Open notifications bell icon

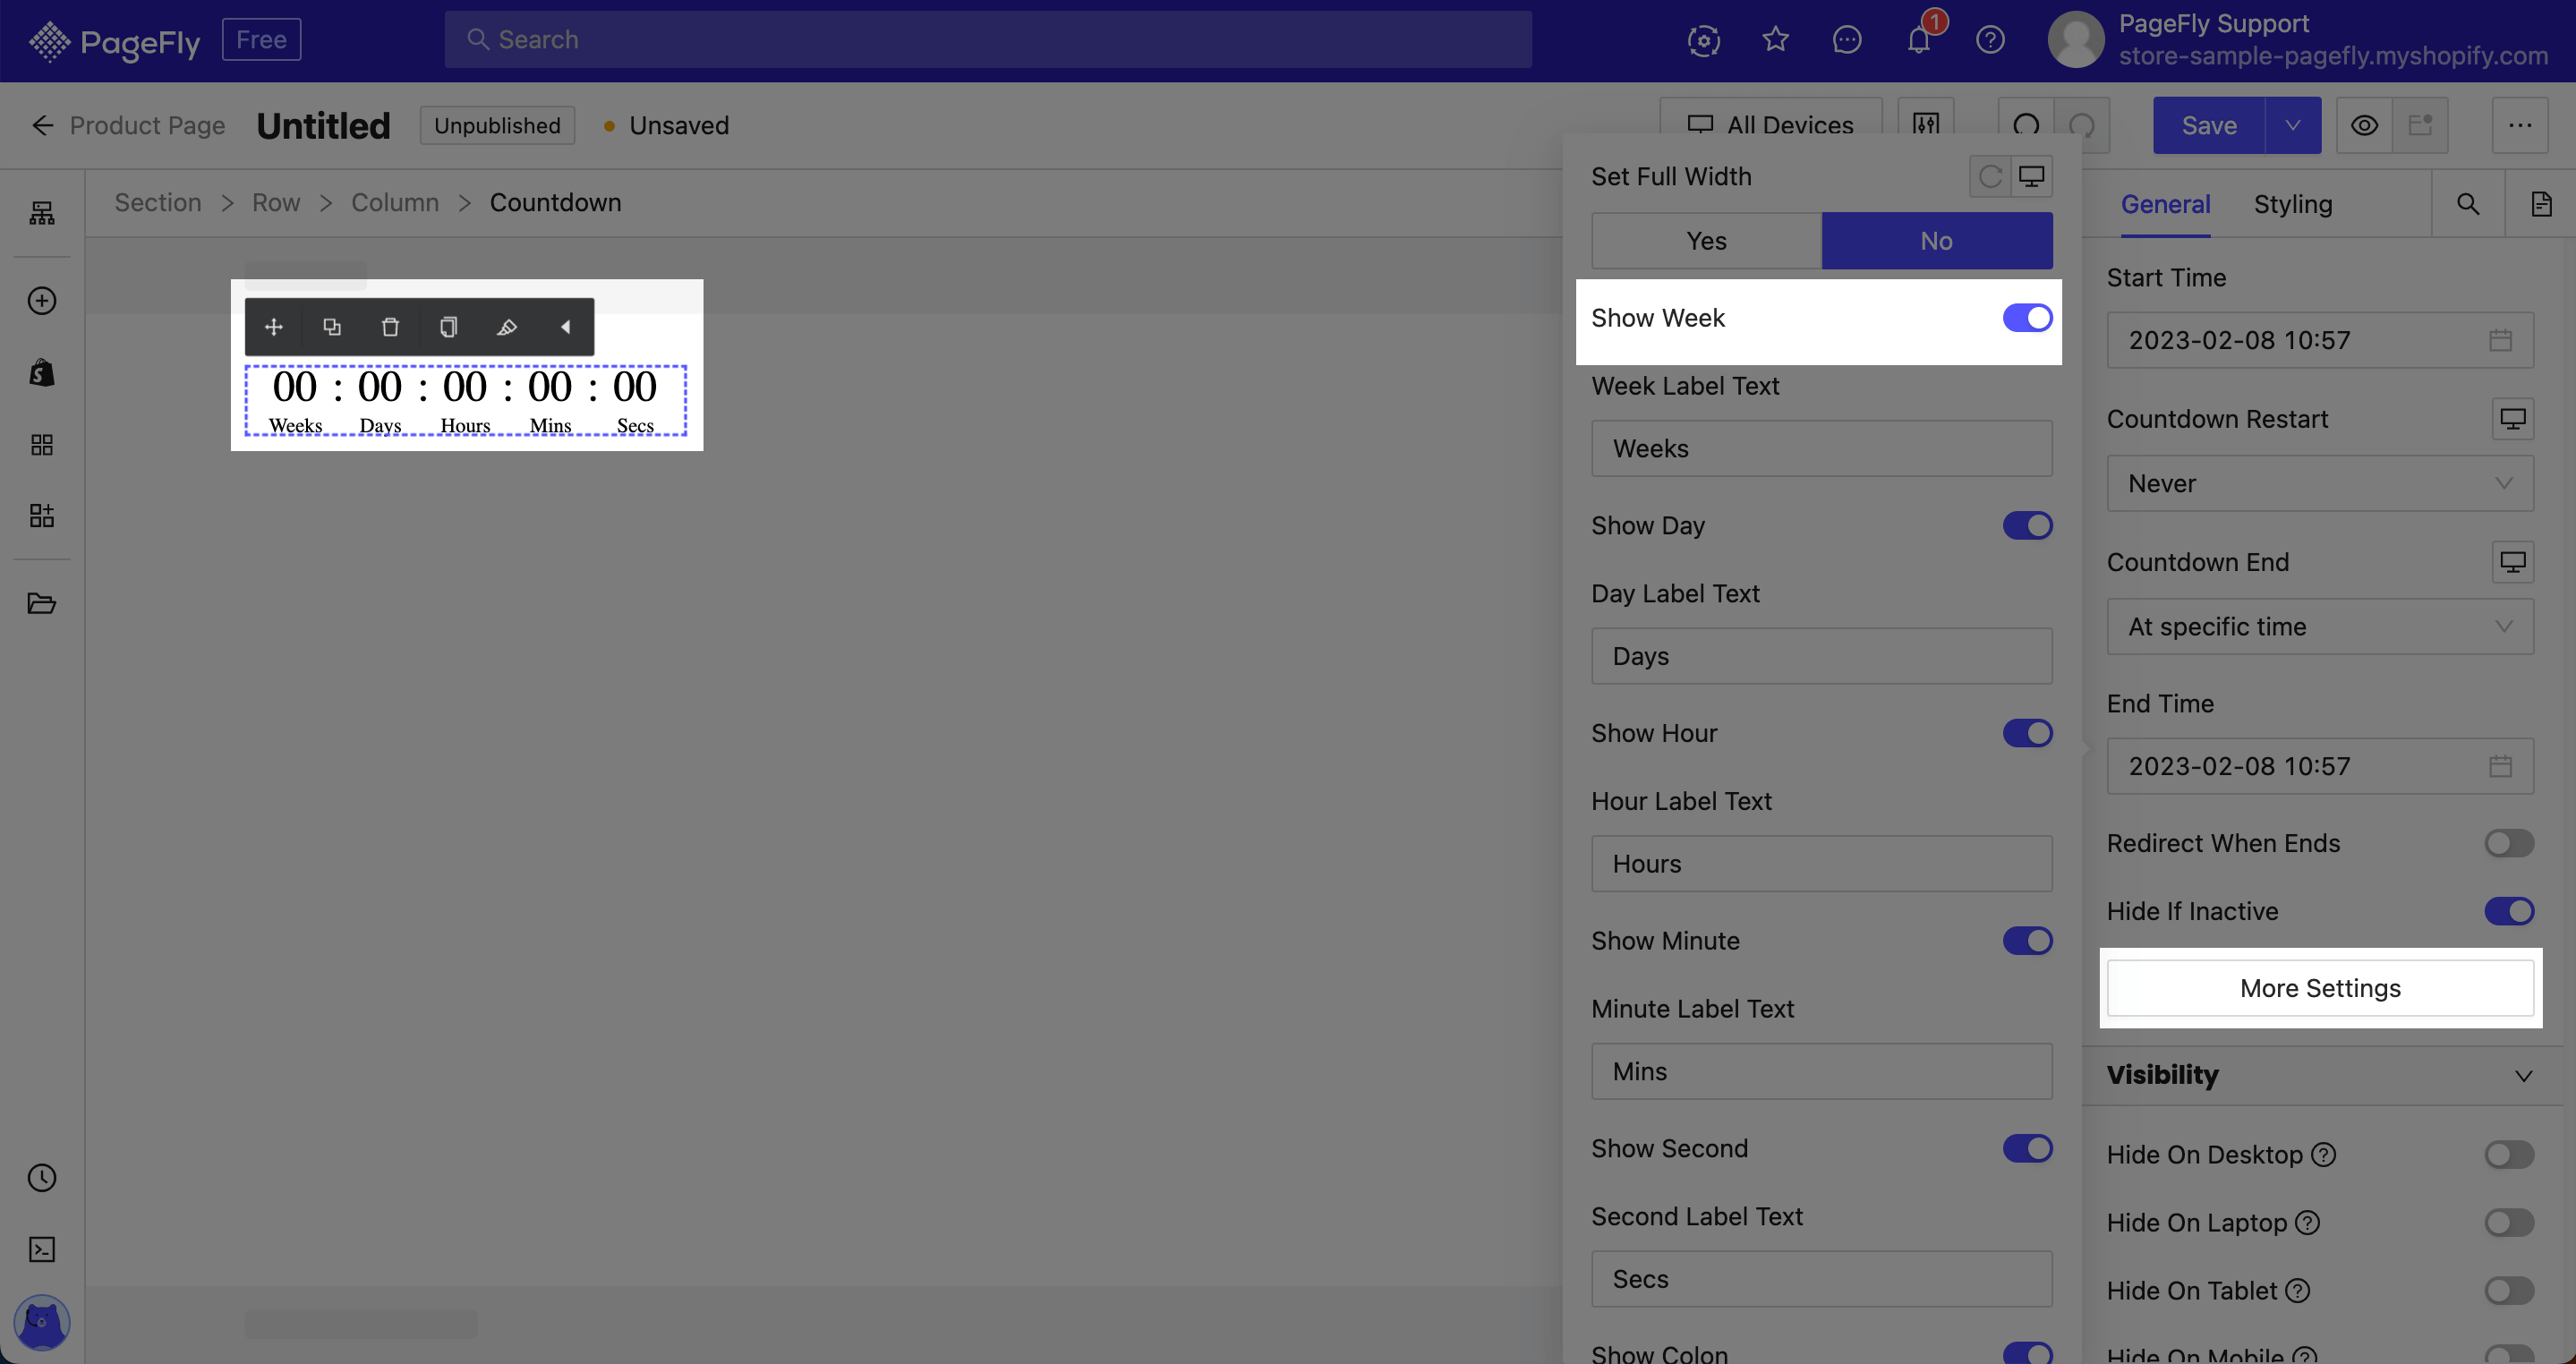point(1918,40)
